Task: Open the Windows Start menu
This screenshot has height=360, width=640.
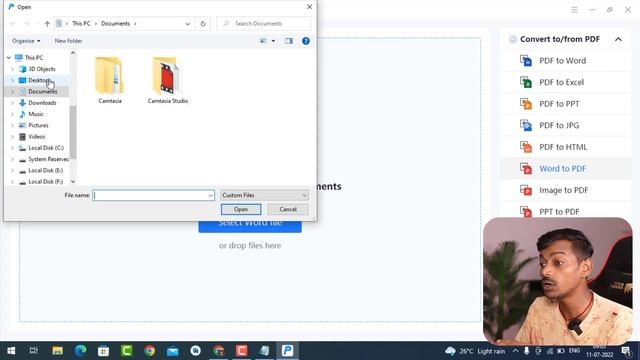Action: 11,351
